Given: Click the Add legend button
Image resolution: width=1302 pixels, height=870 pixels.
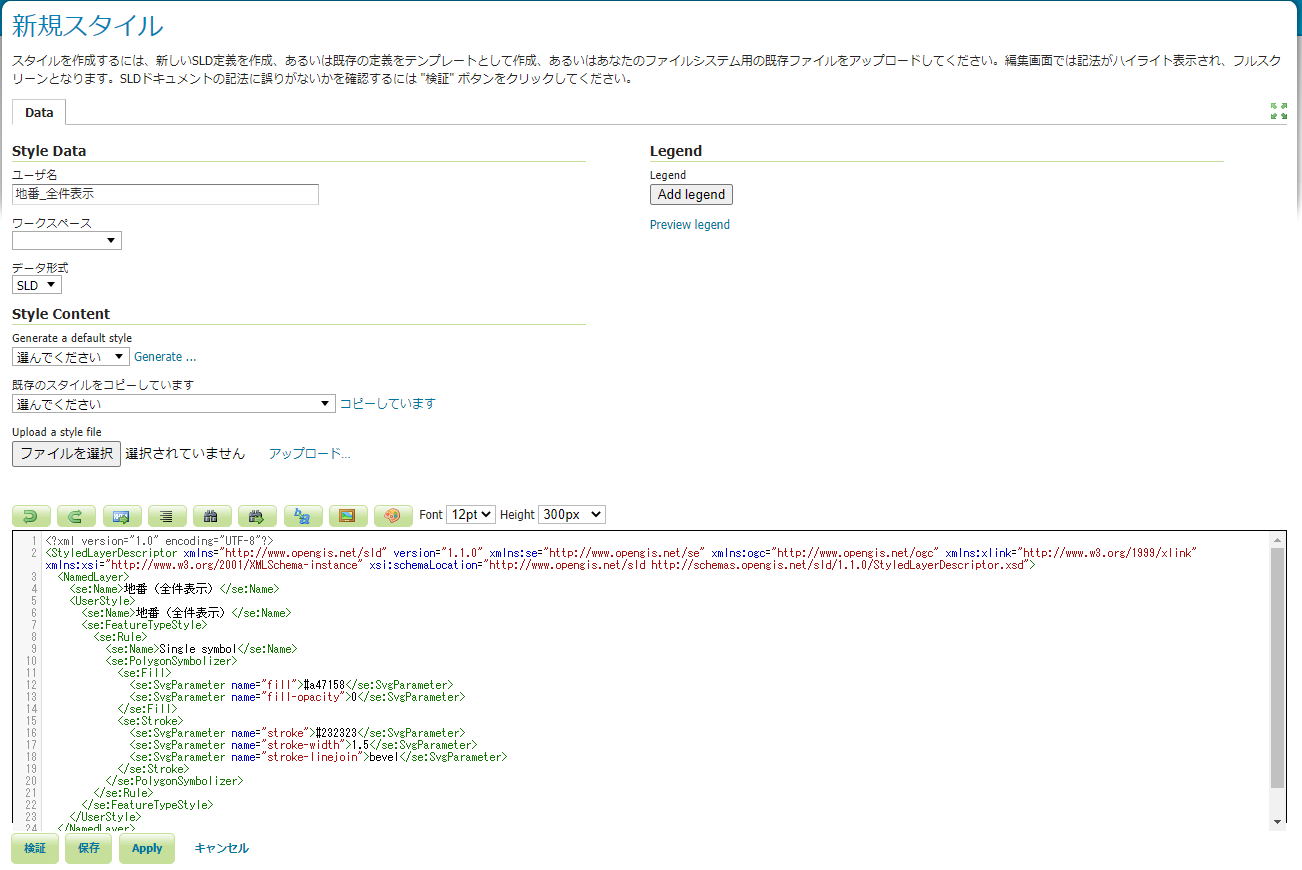Looking at the screenshot, I should click(691, 195).
